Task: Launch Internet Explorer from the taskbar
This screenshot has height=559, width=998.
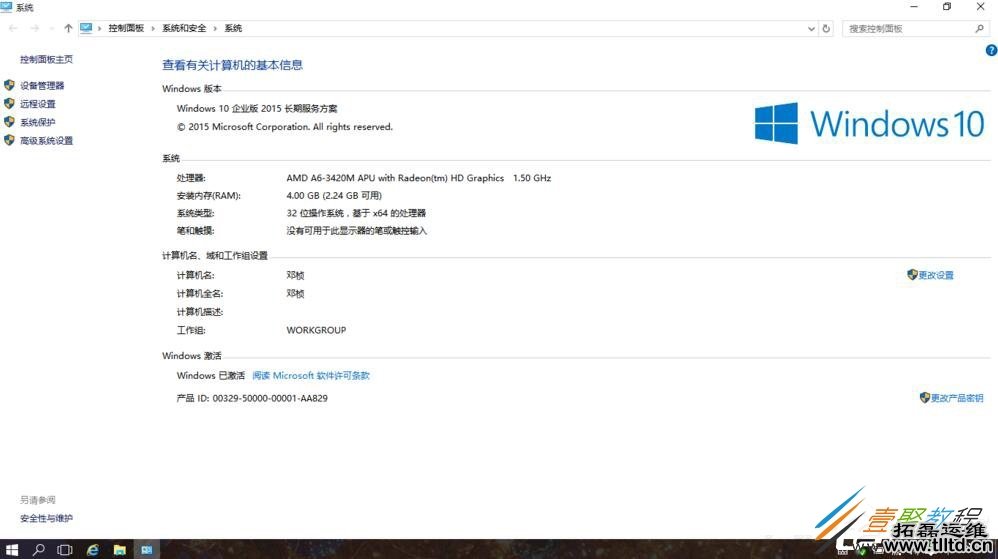Action: [93, 549]
